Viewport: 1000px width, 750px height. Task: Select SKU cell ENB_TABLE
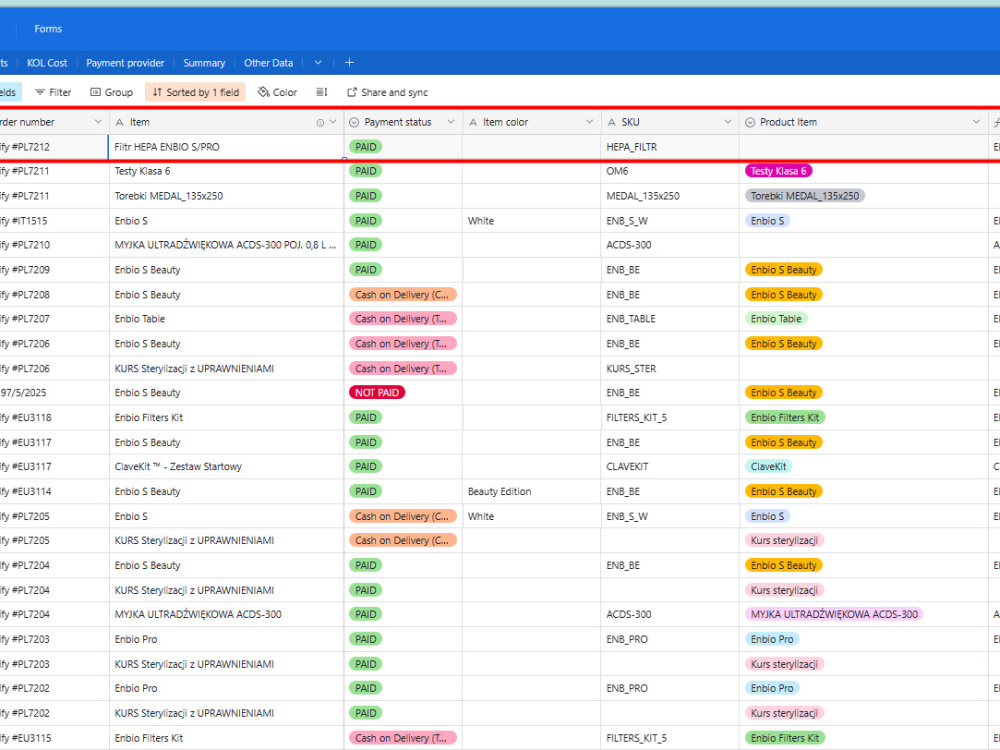[670, 319]
